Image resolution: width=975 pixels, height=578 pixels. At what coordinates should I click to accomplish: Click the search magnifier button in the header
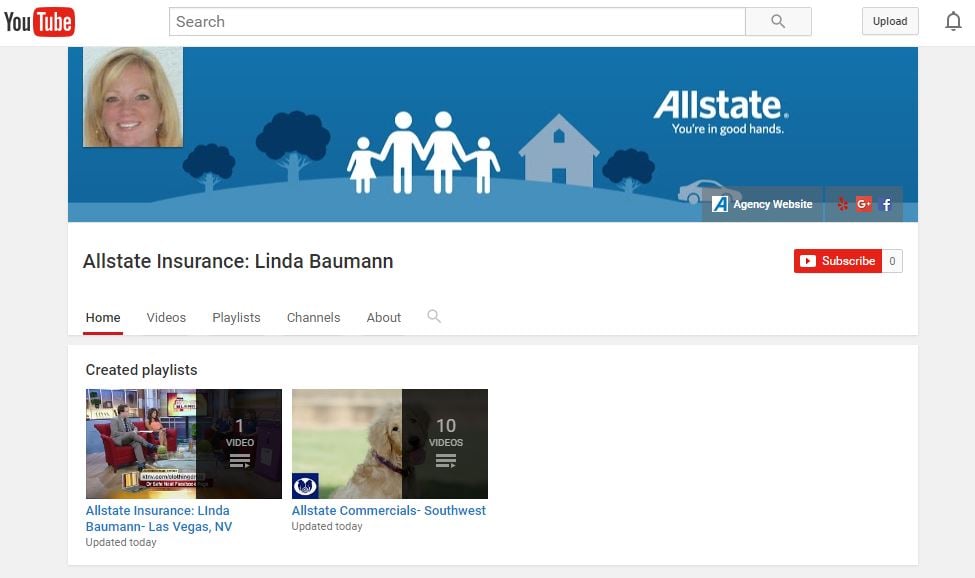778,22
